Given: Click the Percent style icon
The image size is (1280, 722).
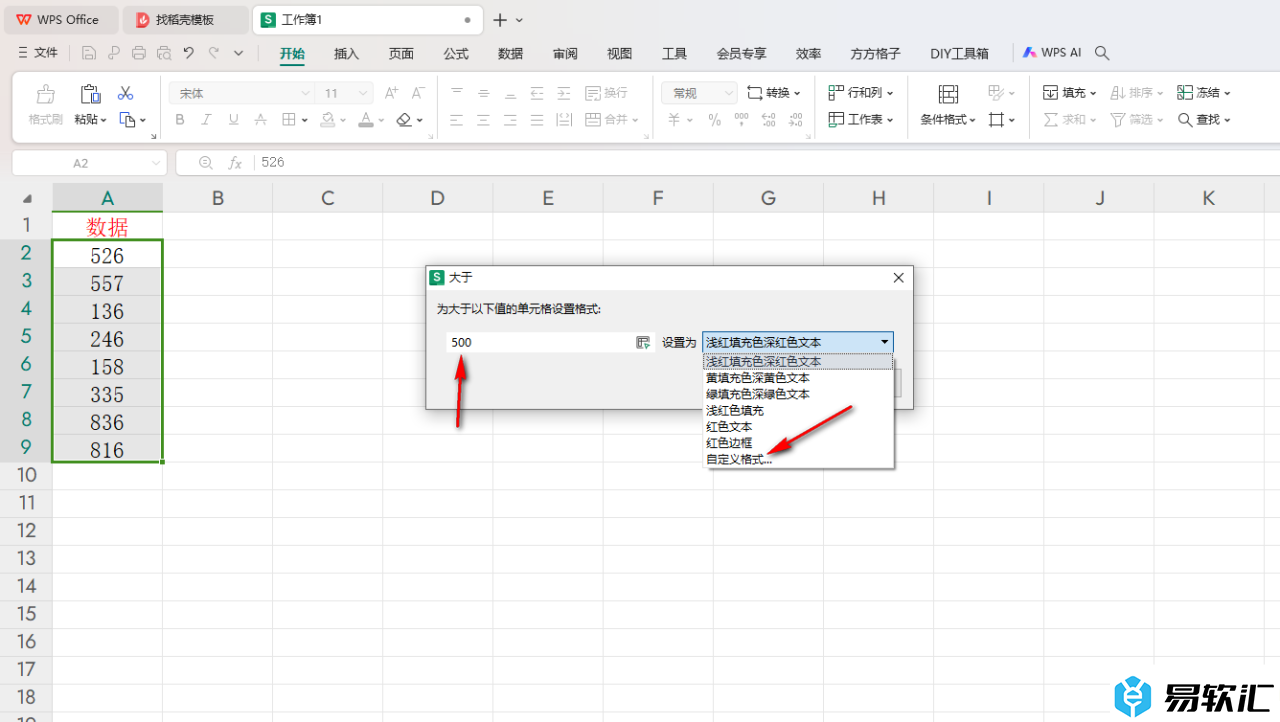Looking at the screenshot, I should (714, 120).
